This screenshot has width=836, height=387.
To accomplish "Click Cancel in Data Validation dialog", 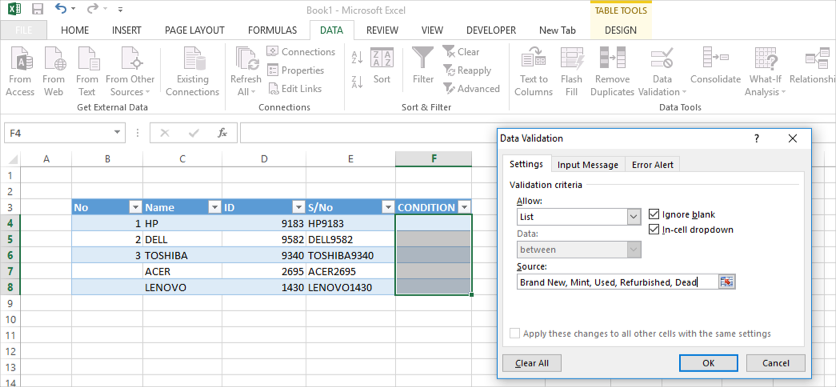I will [x=776, y=363].
